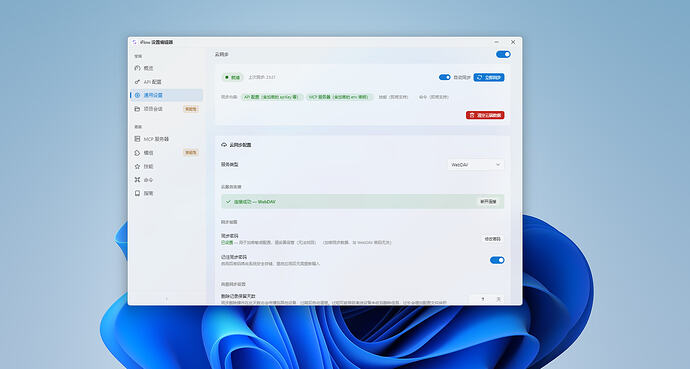Image resolution: width=690 pixels, height=369 pixels.
Task: Open the sidebar item directly below MCP 服务器
Action: pyautogui.click(x=167, y=153)
